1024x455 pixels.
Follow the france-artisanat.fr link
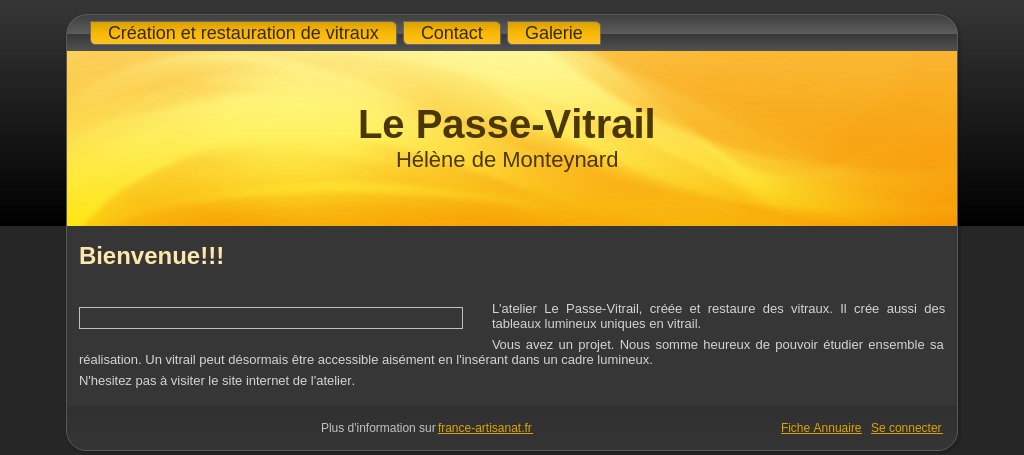point(485,428)
